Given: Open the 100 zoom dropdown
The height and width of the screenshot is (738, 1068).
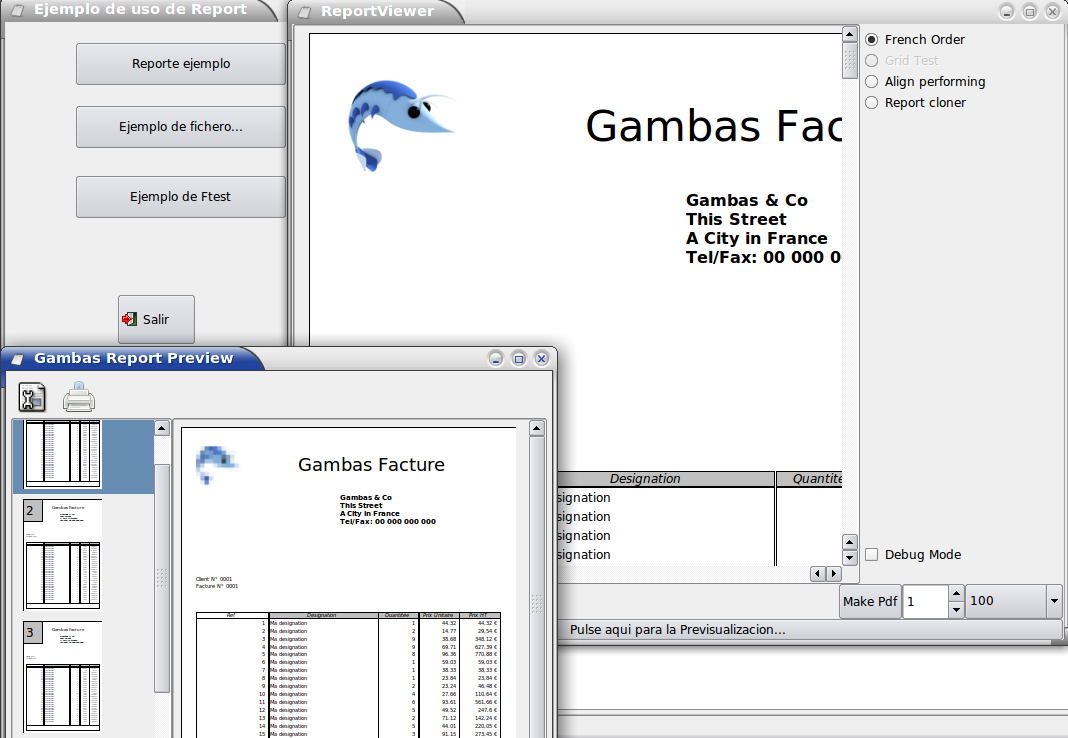Looking at the screenshot, I should tap(1053, 601).
